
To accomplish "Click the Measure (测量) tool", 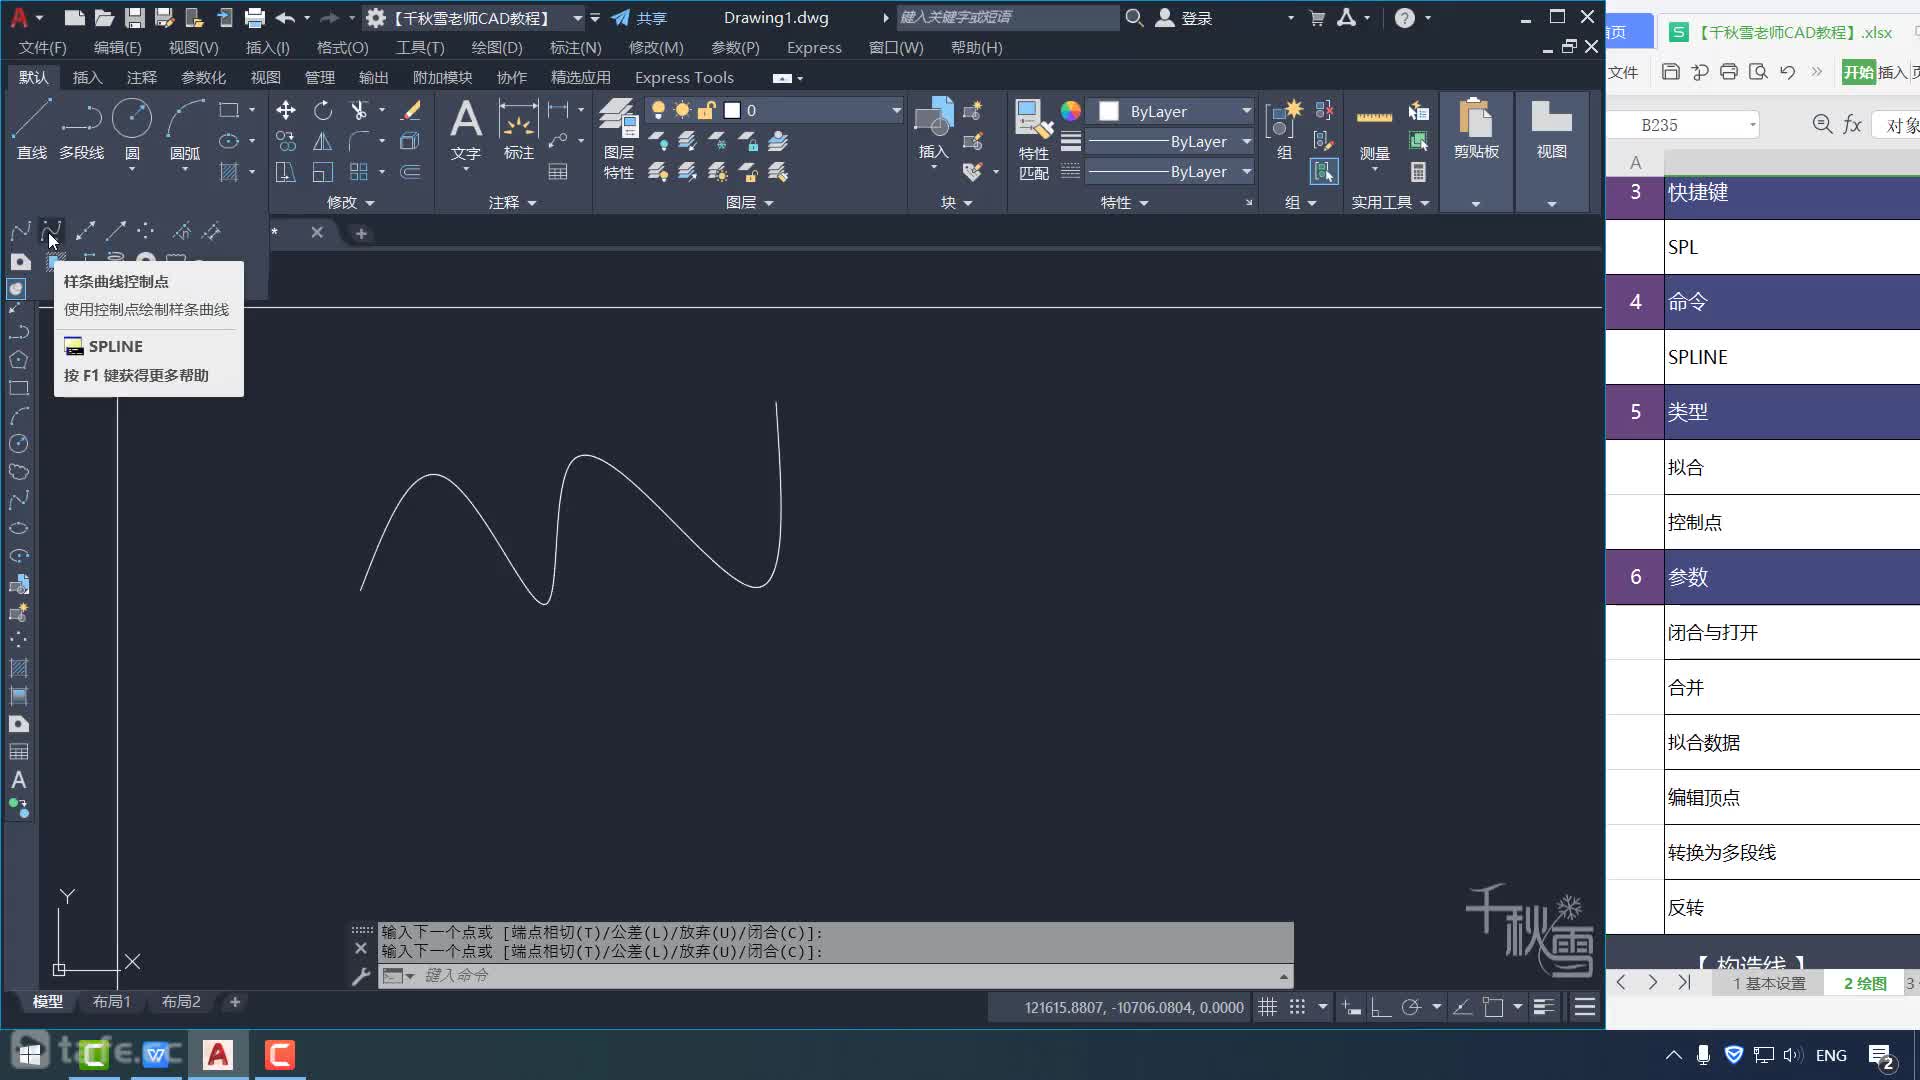I will click(1374, 130).
